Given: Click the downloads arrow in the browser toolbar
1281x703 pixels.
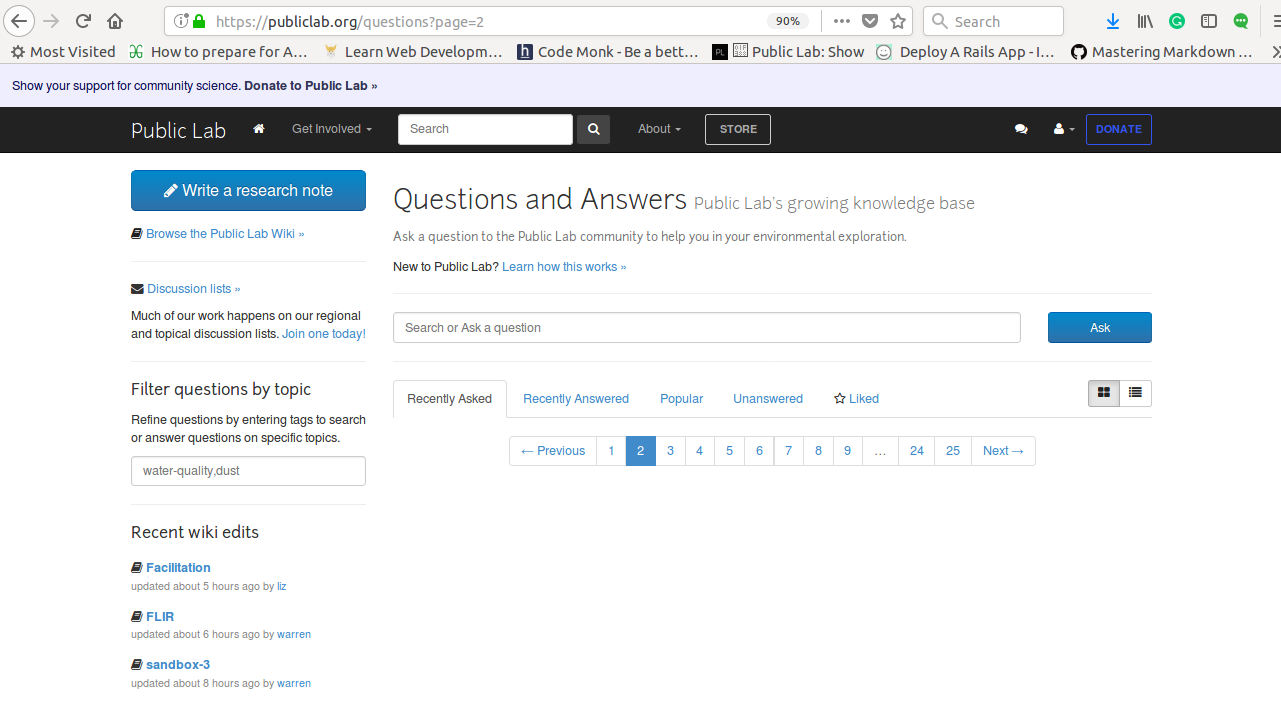Looking at the screenshot, I should (x=1112, y=20).
